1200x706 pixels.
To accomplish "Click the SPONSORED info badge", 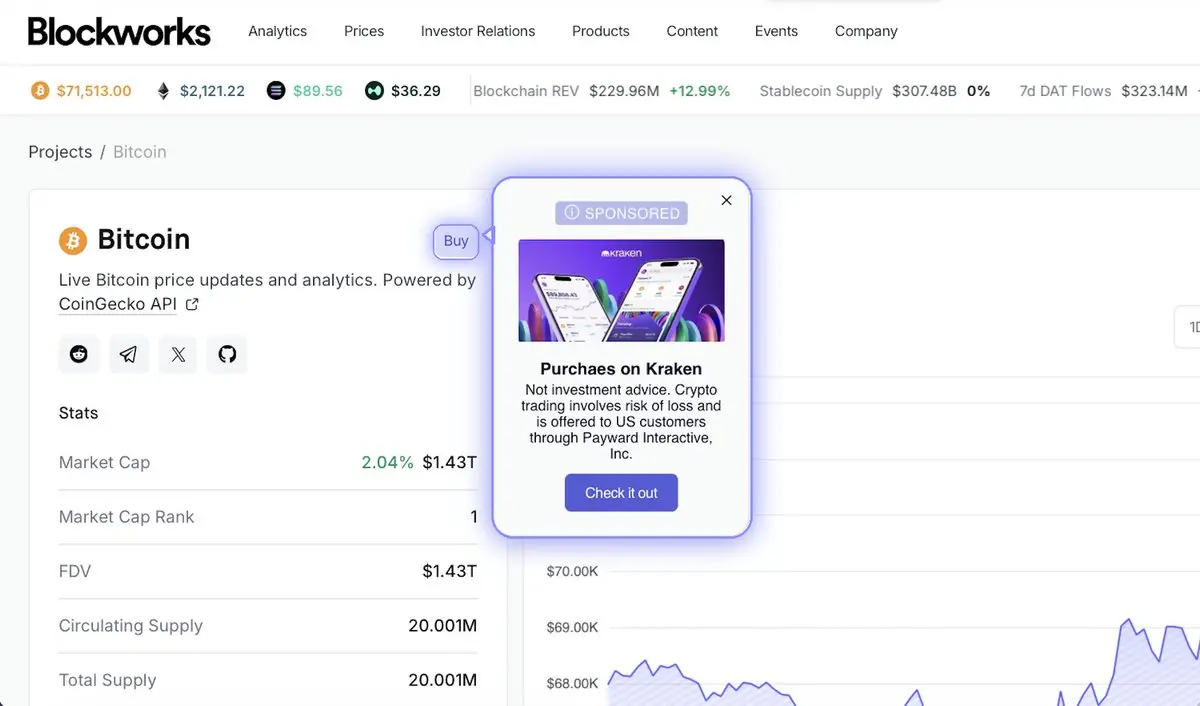I will tap(621, 213).
